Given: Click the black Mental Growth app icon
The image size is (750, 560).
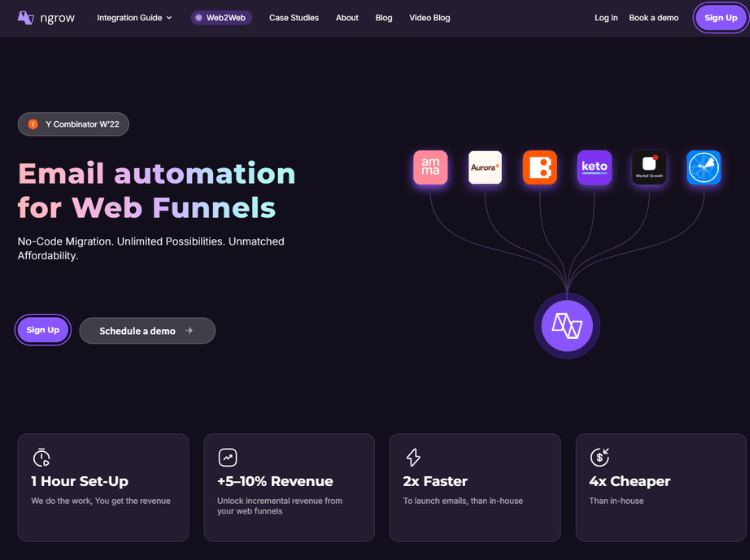Looking at the screenshot, I should click(x=649, y=167).
